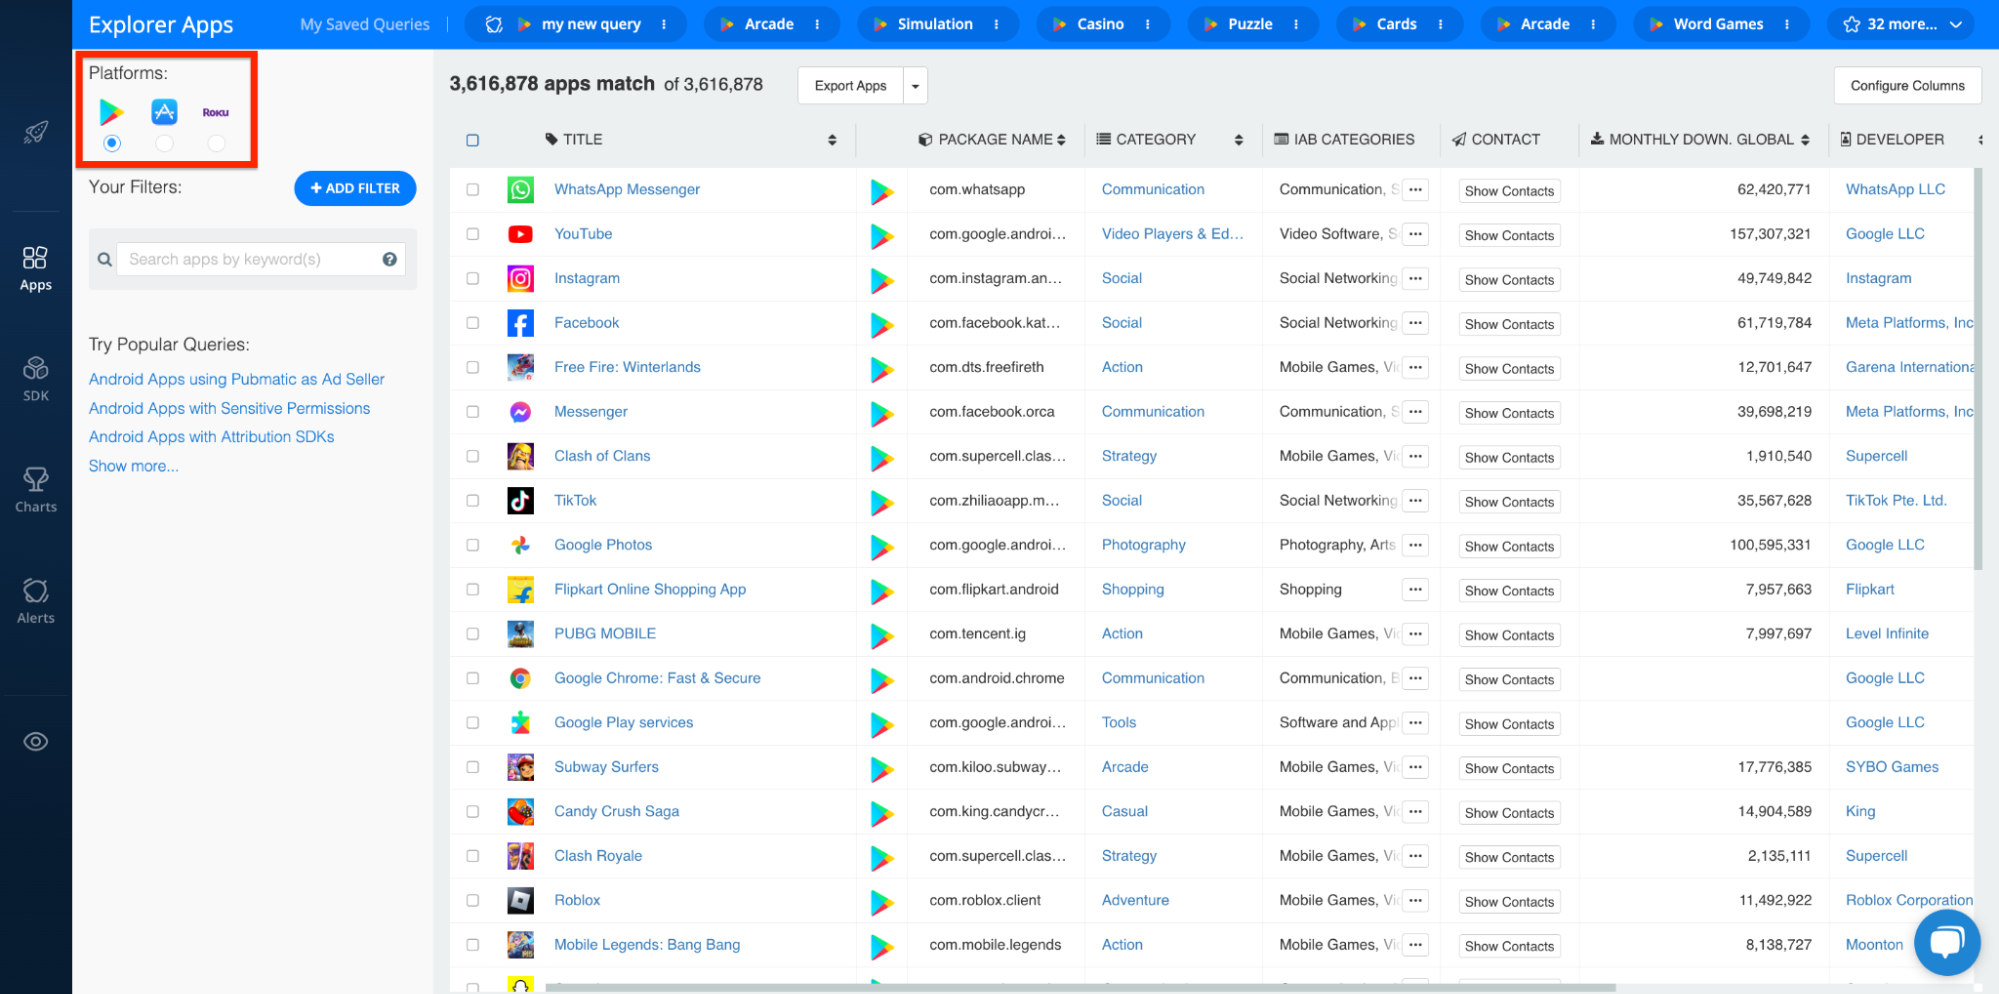Image resolution: width=1999 pixels, height=994 pixels.
Task: Click the Clash of Clans app icon
Action: click(x=520, y=456)
